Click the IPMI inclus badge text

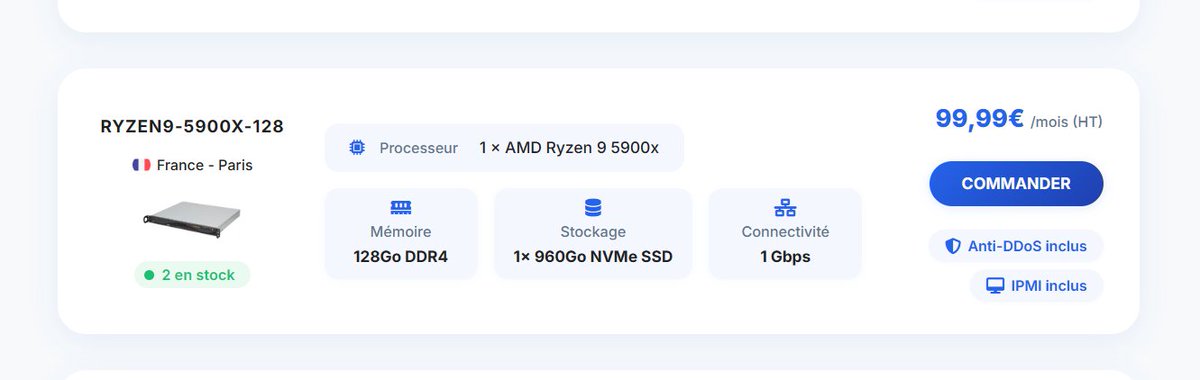(1049, 286)
